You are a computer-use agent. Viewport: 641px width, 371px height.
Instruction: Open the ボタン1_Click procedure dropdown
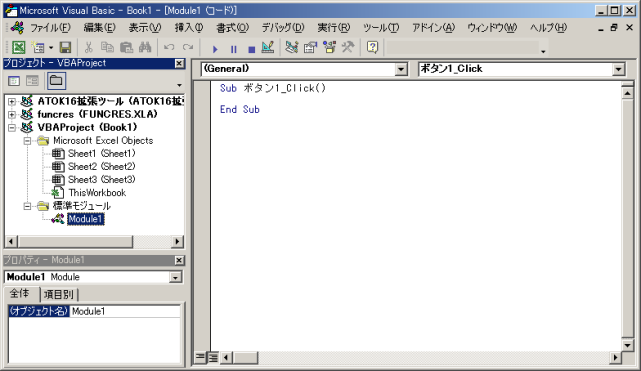(x=619, y=69)
